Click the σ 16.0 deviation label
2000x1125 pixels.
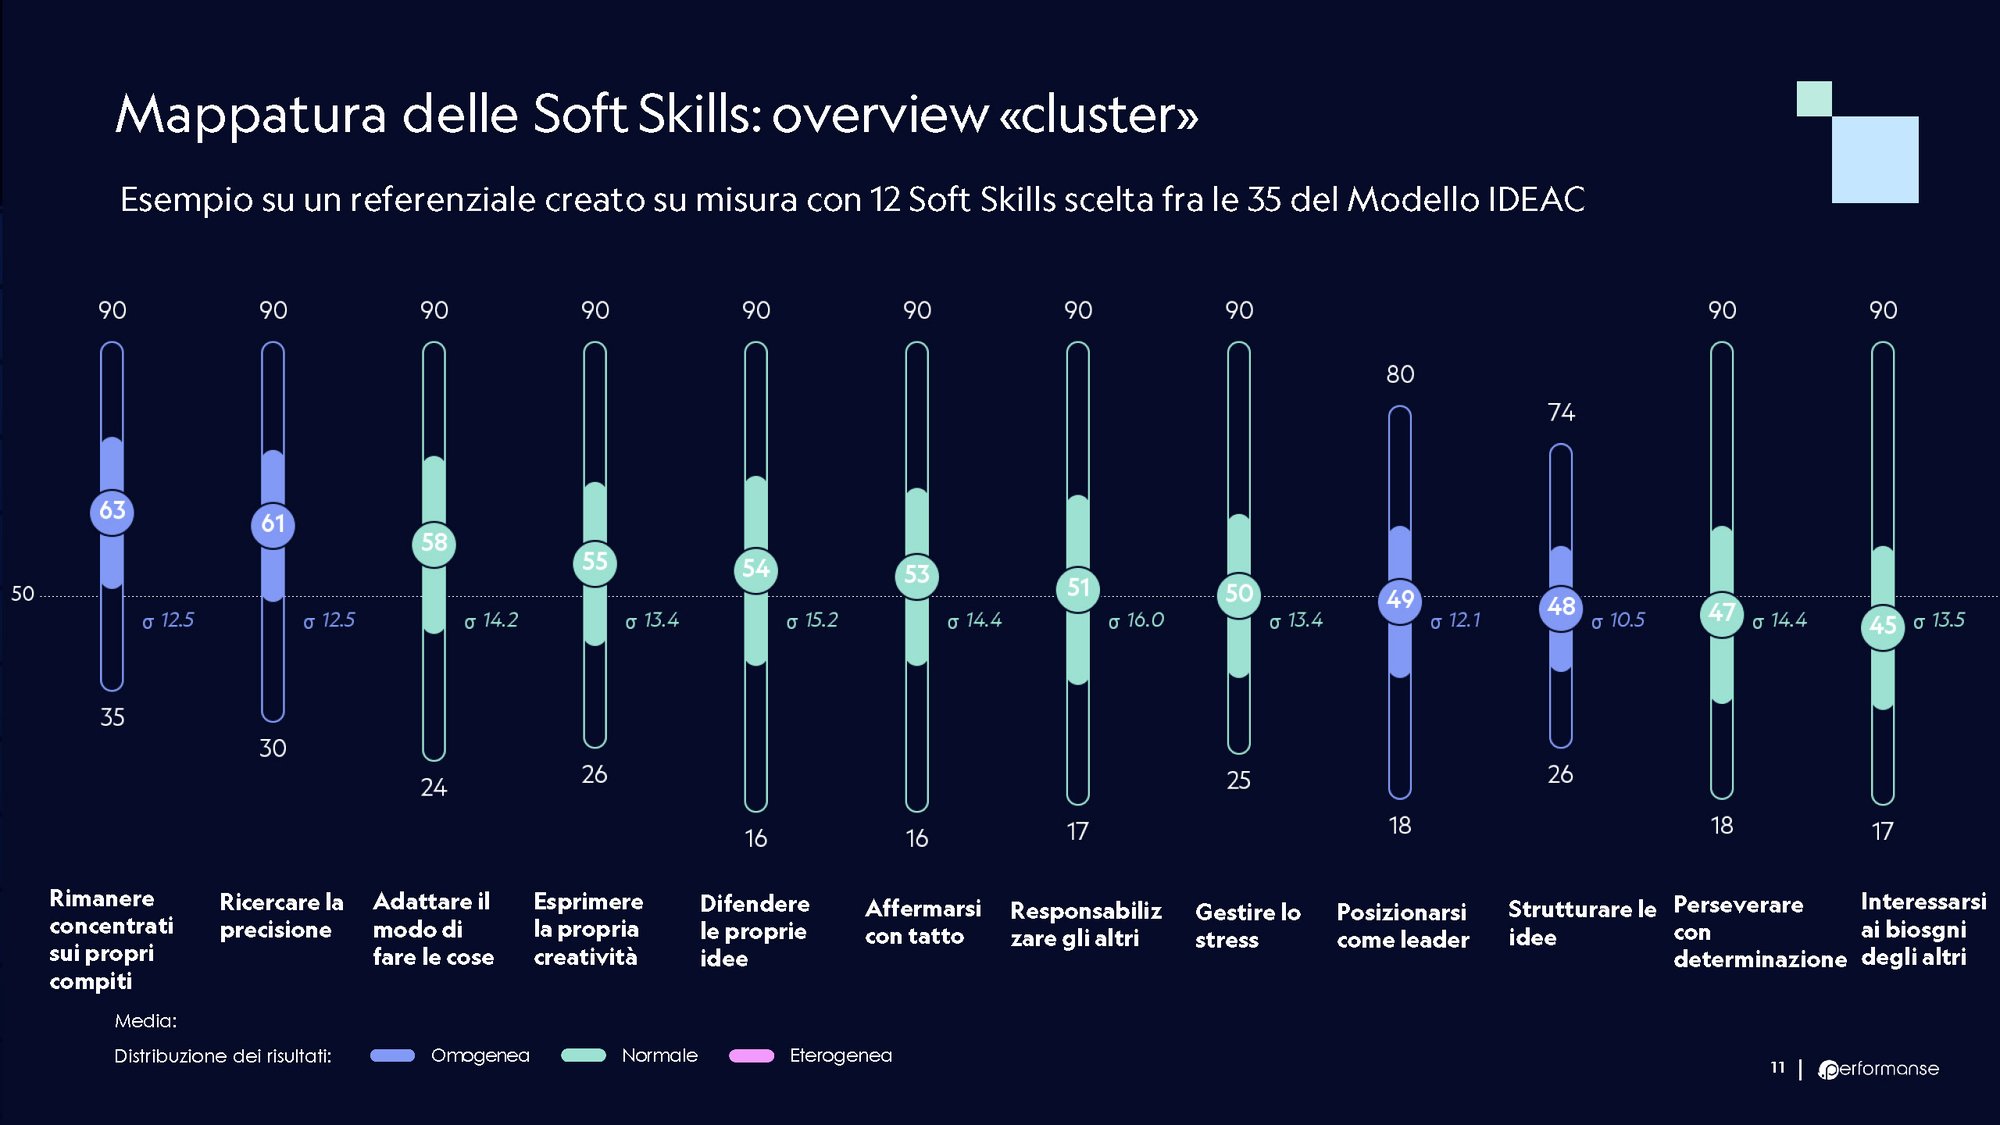tap(1136, 620)
